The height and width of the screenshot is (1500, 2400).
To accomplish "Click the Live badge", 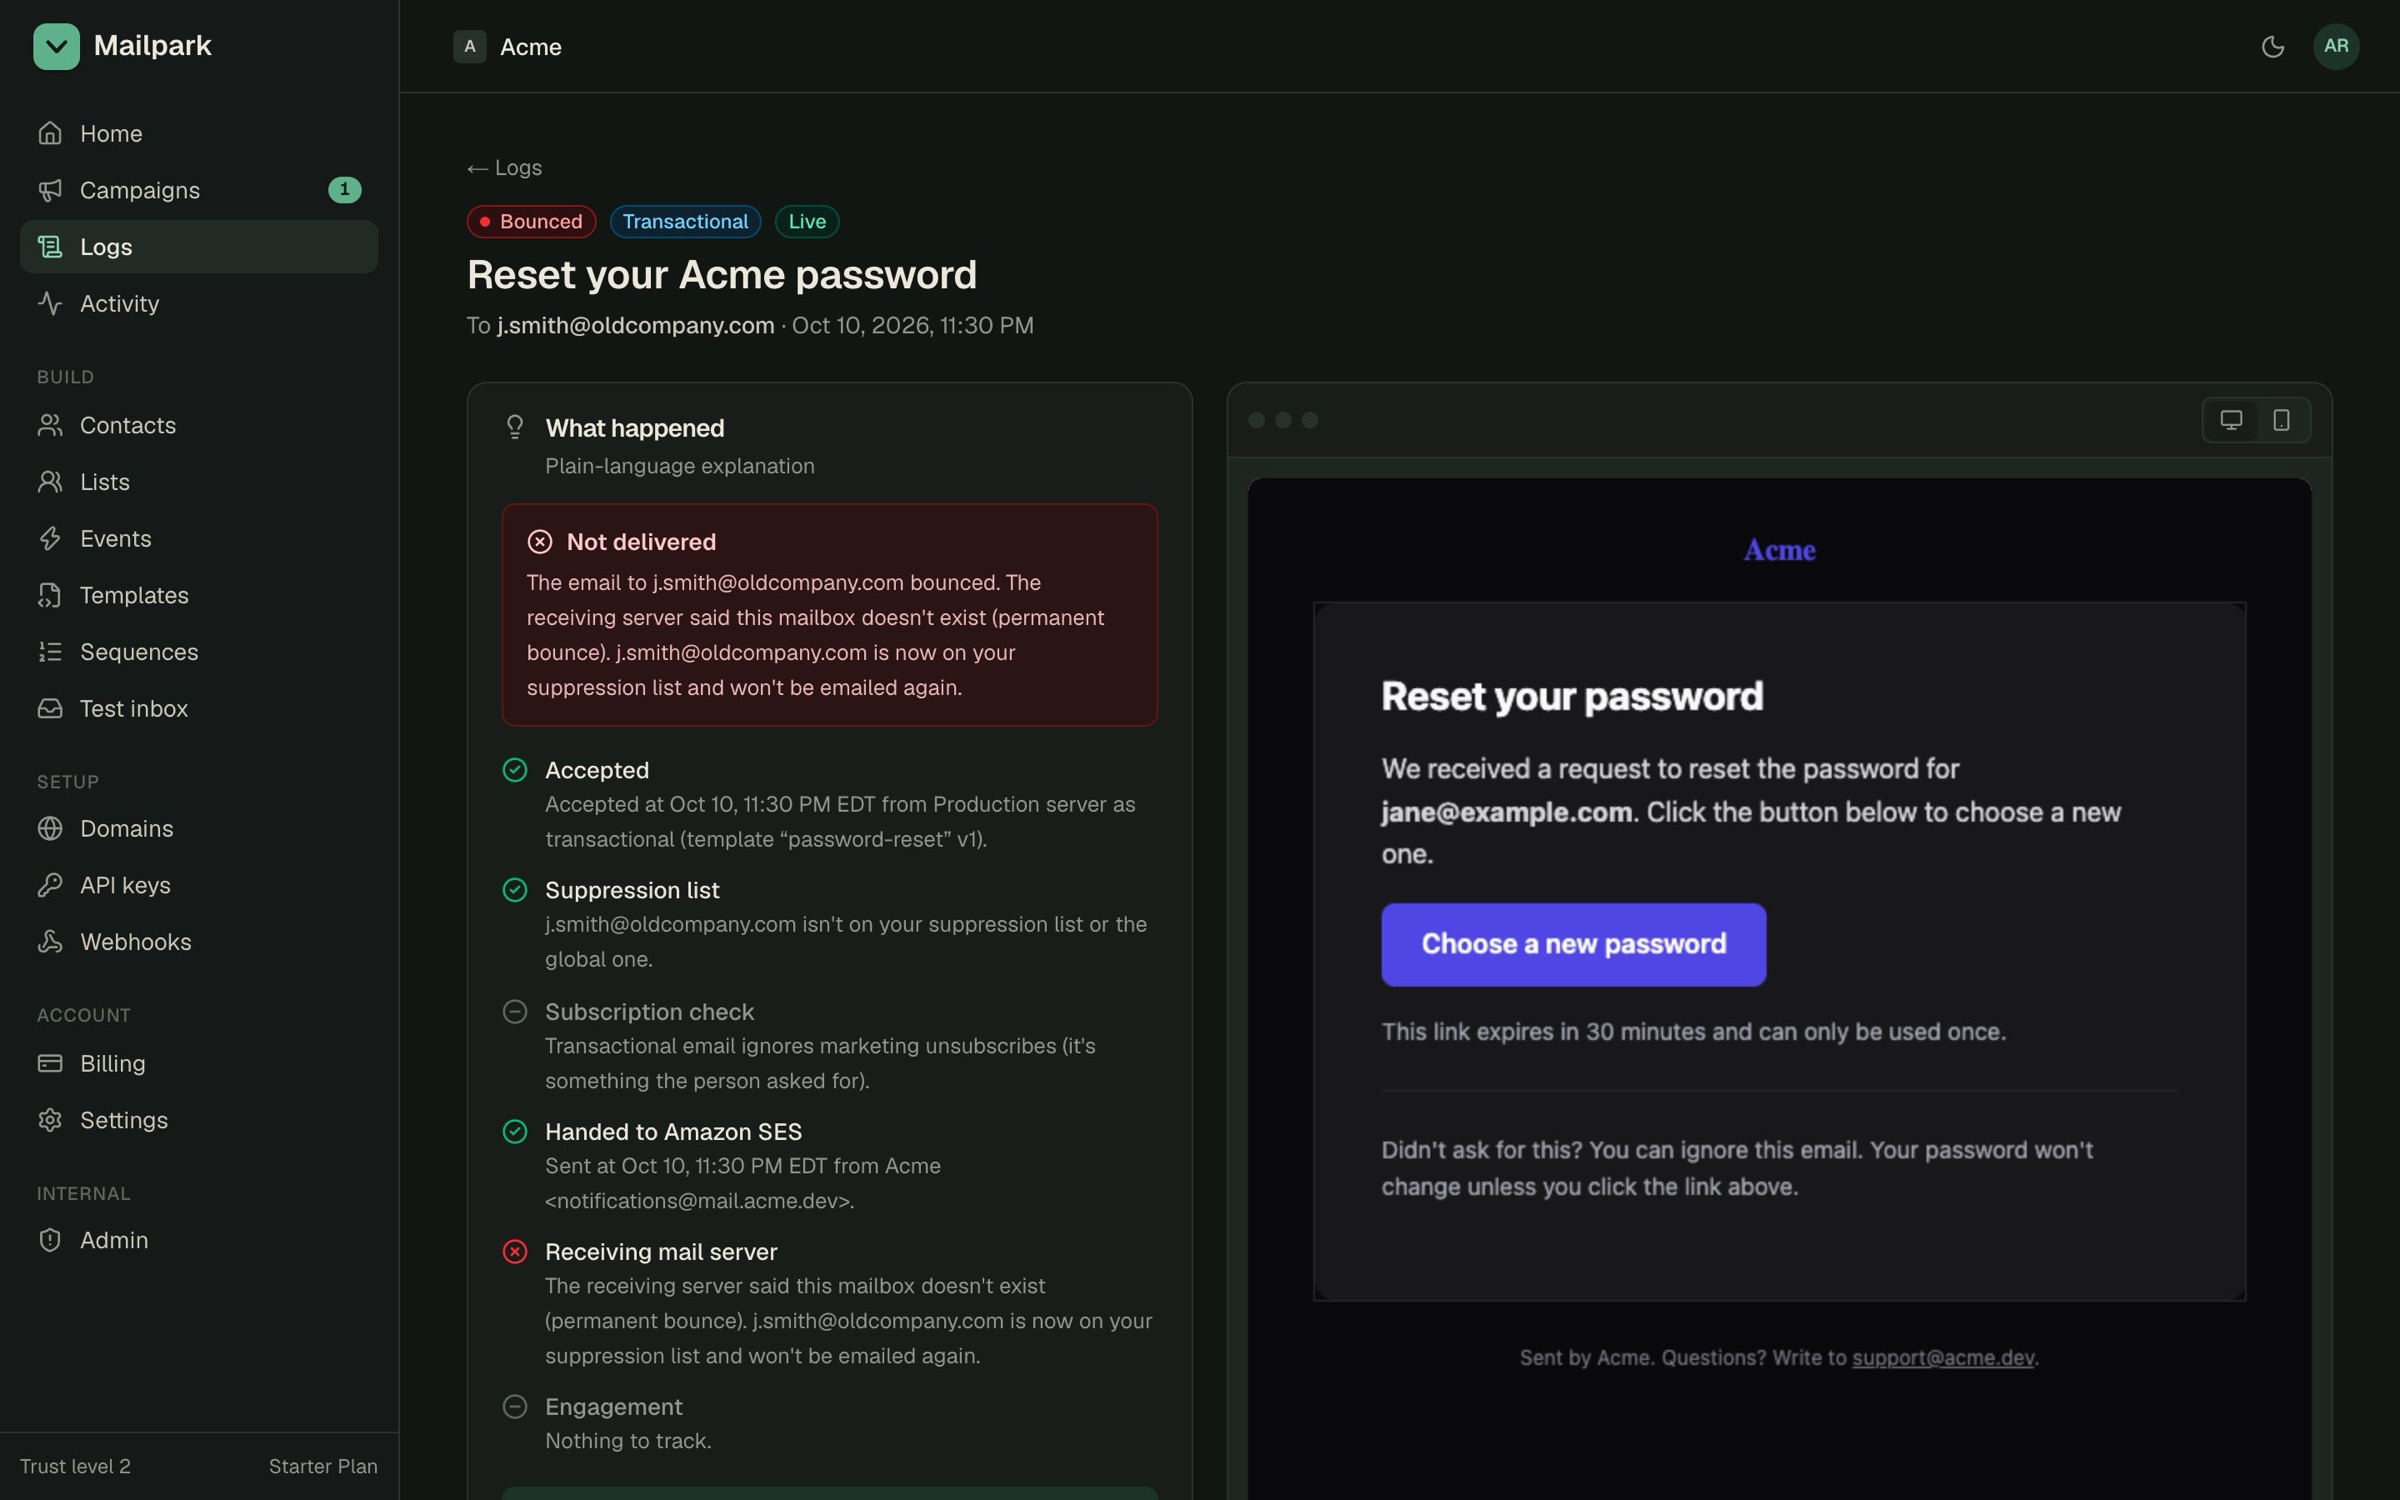I will [807, 222].
